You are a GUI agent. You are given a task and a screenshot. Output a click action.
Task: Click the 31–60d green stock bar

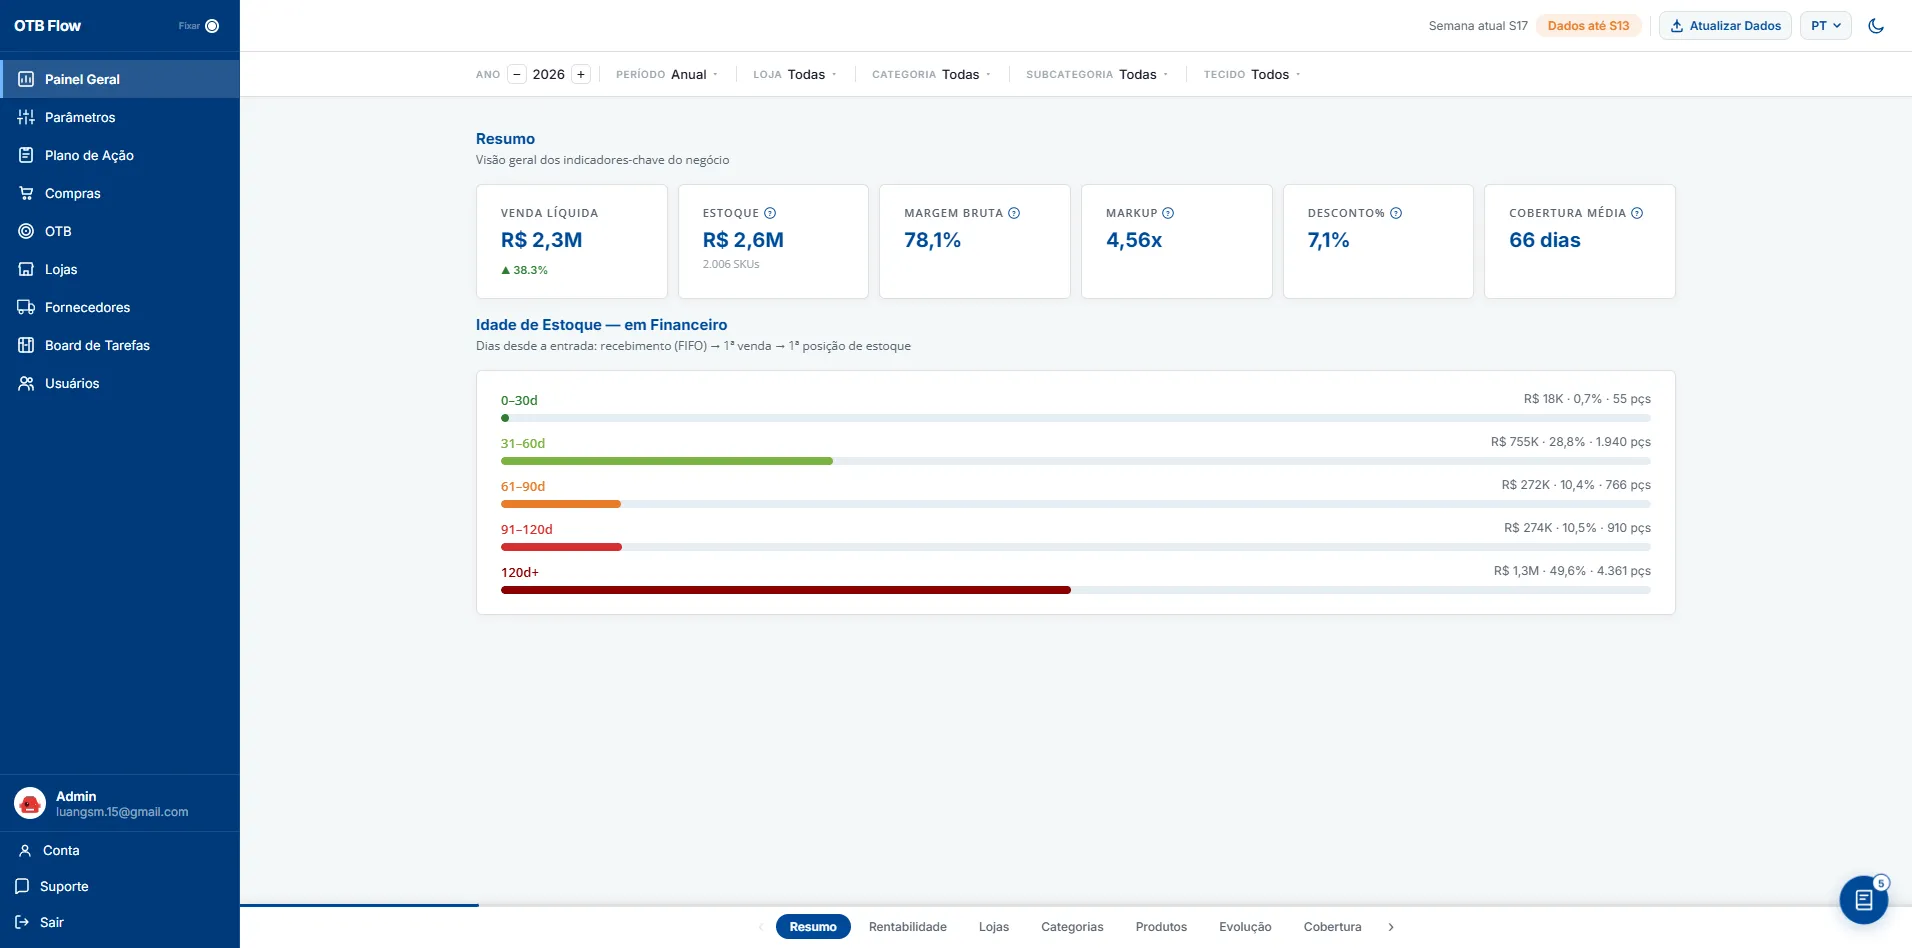point(667,461)
